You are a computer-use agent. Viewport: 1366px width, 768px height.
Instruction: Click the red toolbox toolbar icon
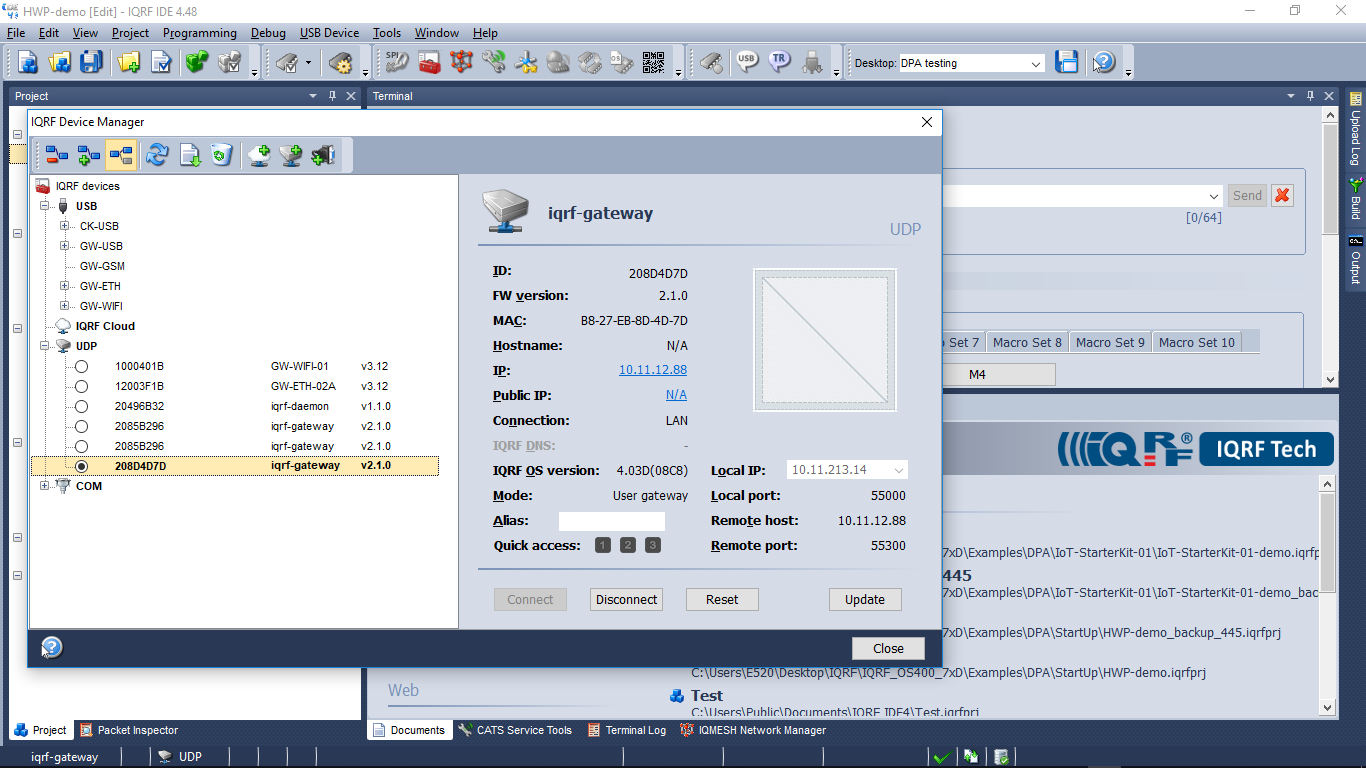pyautogui.click(x=429, y=62)
